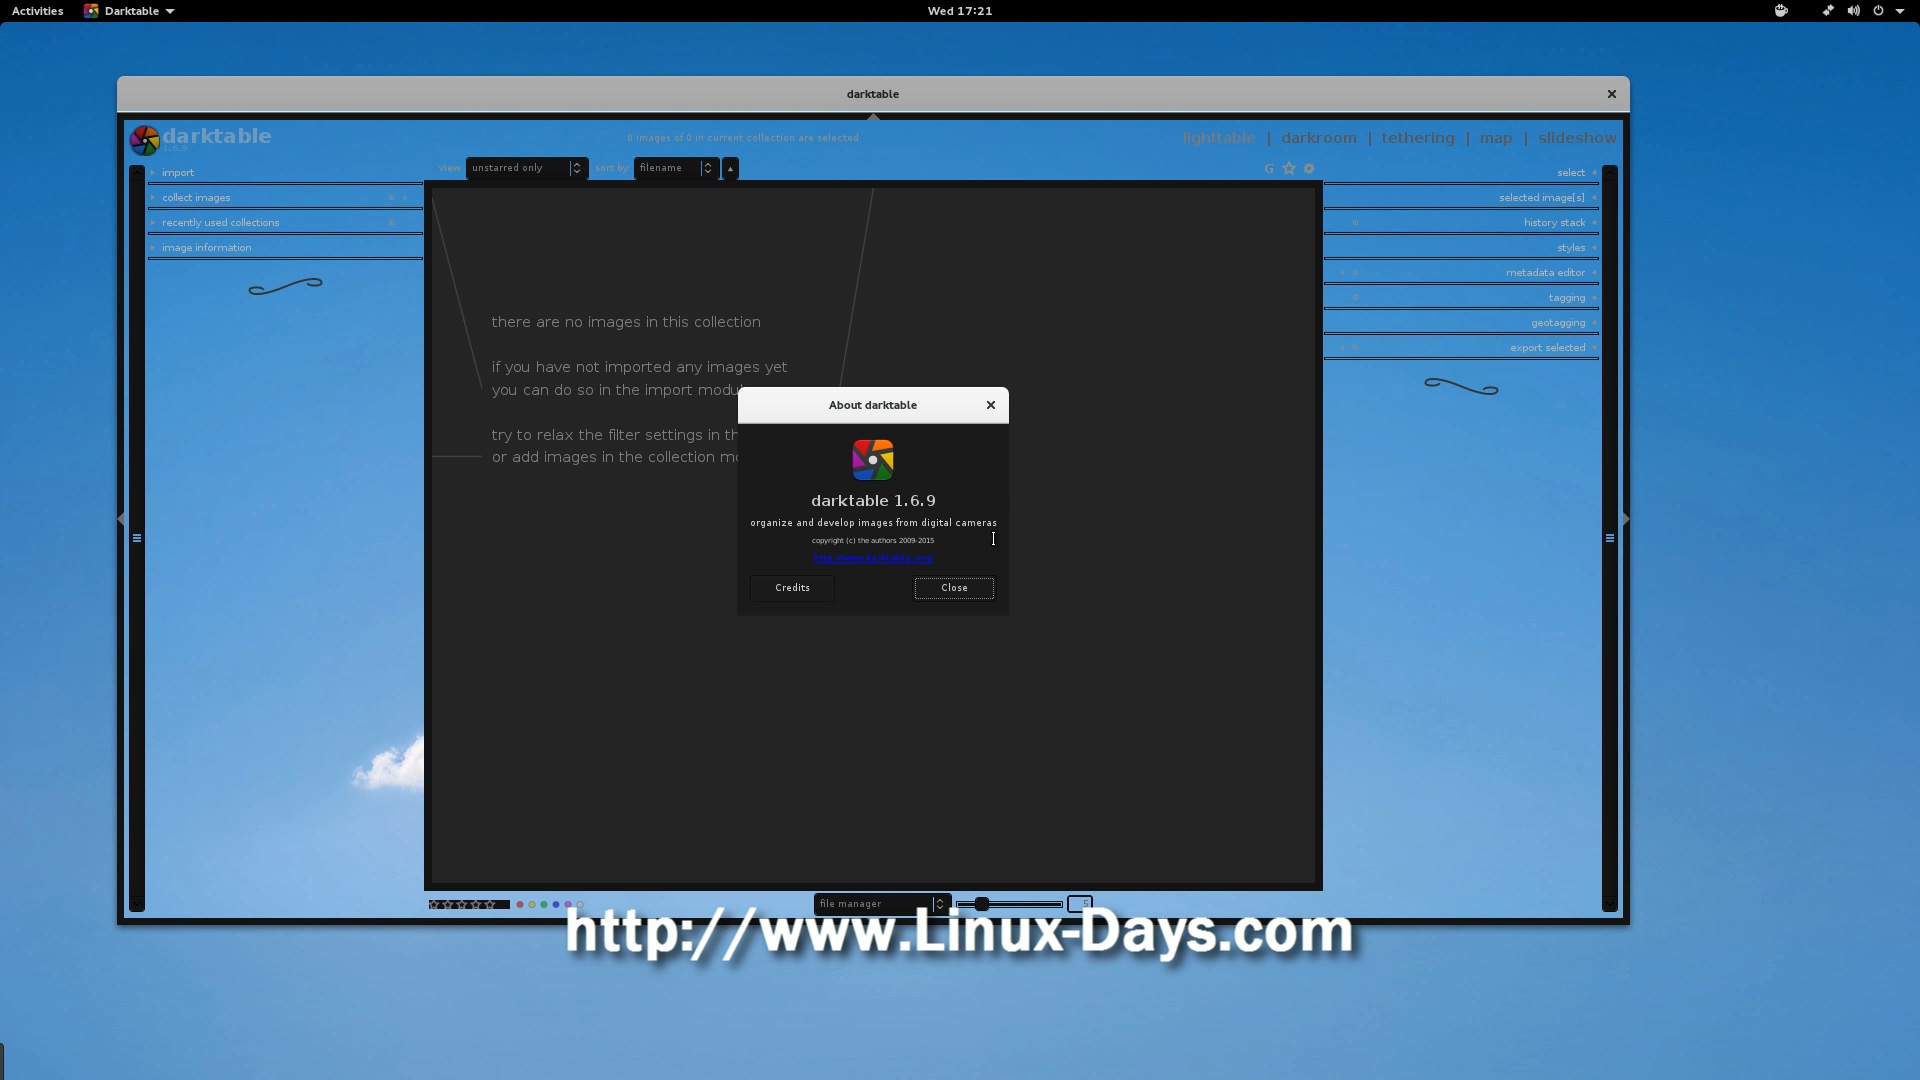Image resolution: width=1920 pixels, height=1080 pixels.
Task: Open the Darktable app menu in top bar
Action: [130, 11]
